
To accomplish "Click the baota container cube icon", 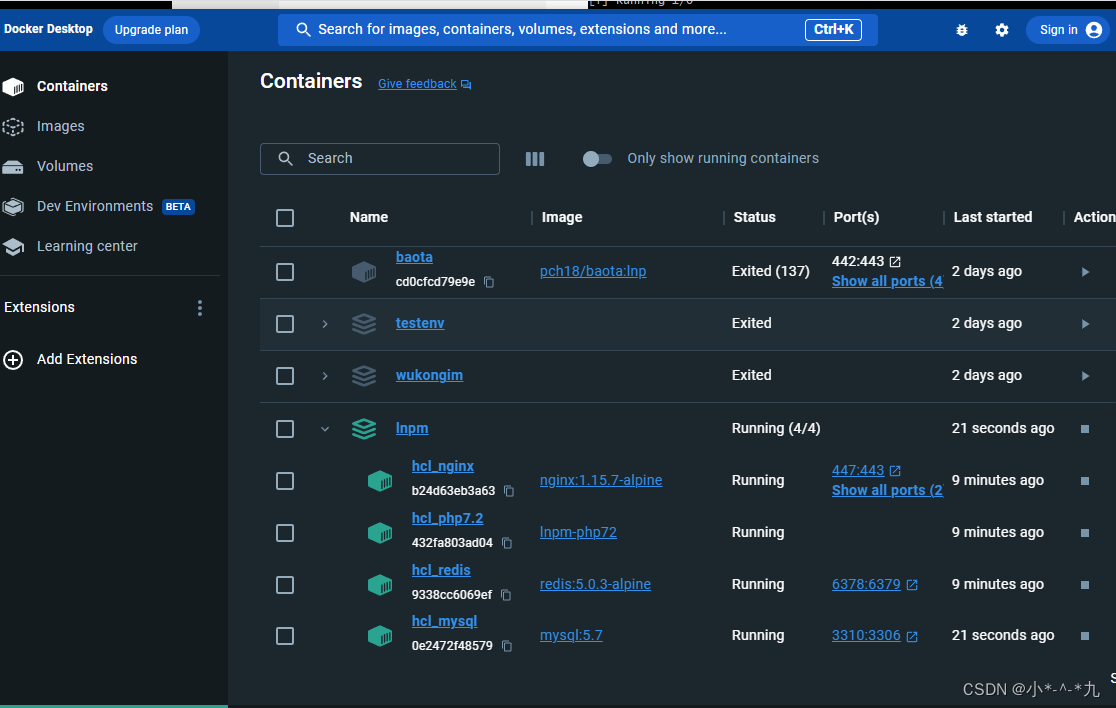I will coord(364,272).
